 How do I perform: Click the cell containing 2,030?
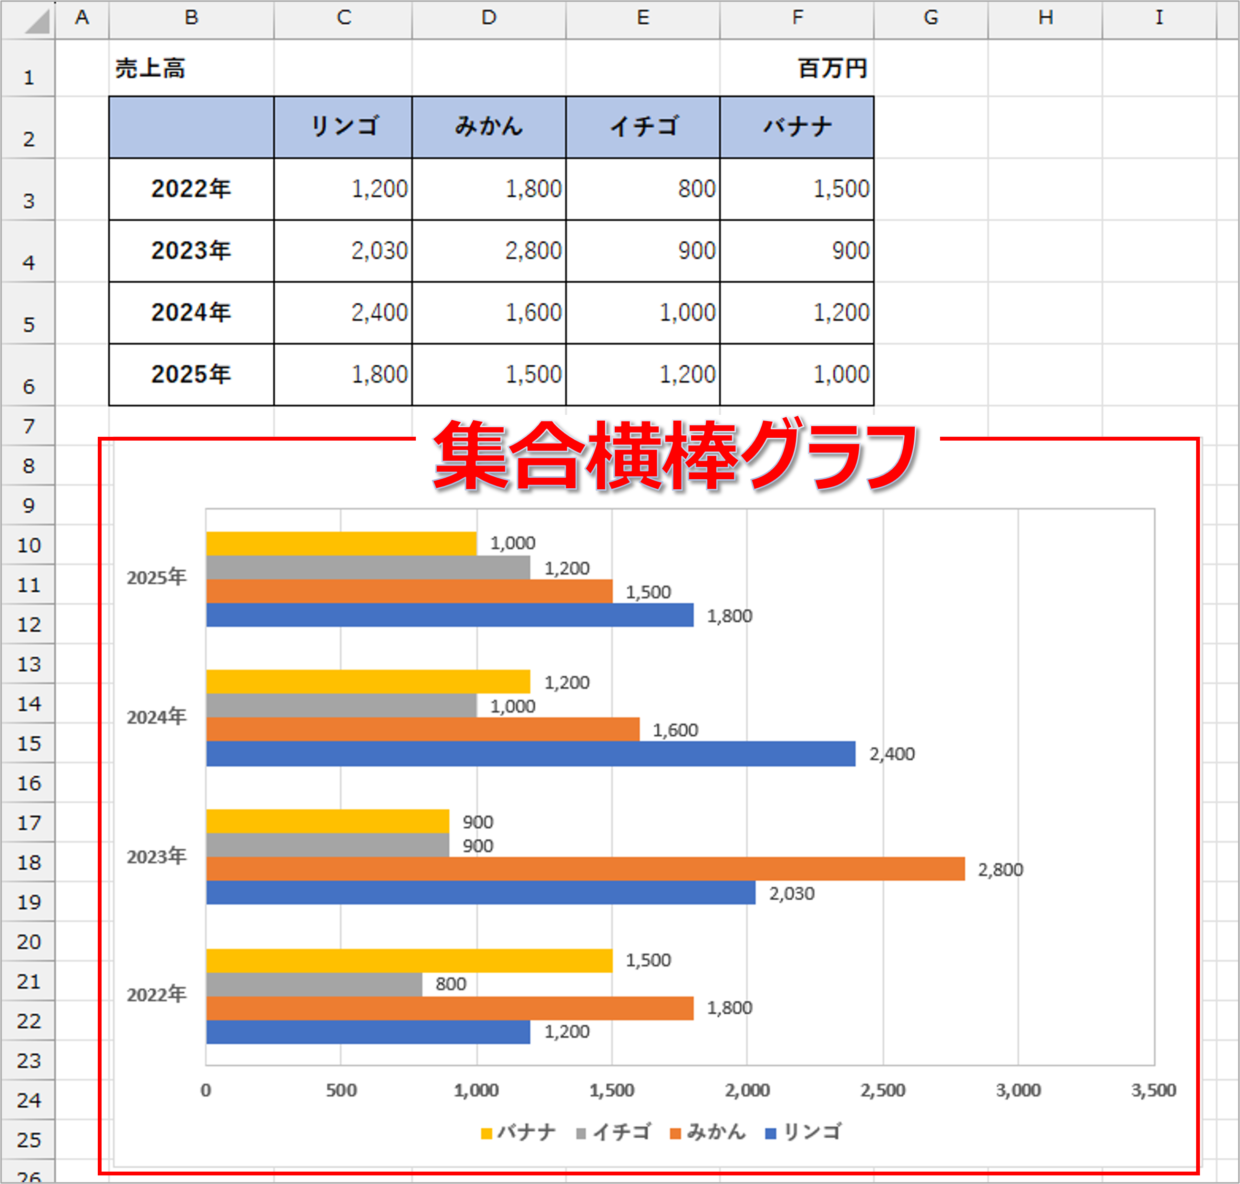click(343, 251)
